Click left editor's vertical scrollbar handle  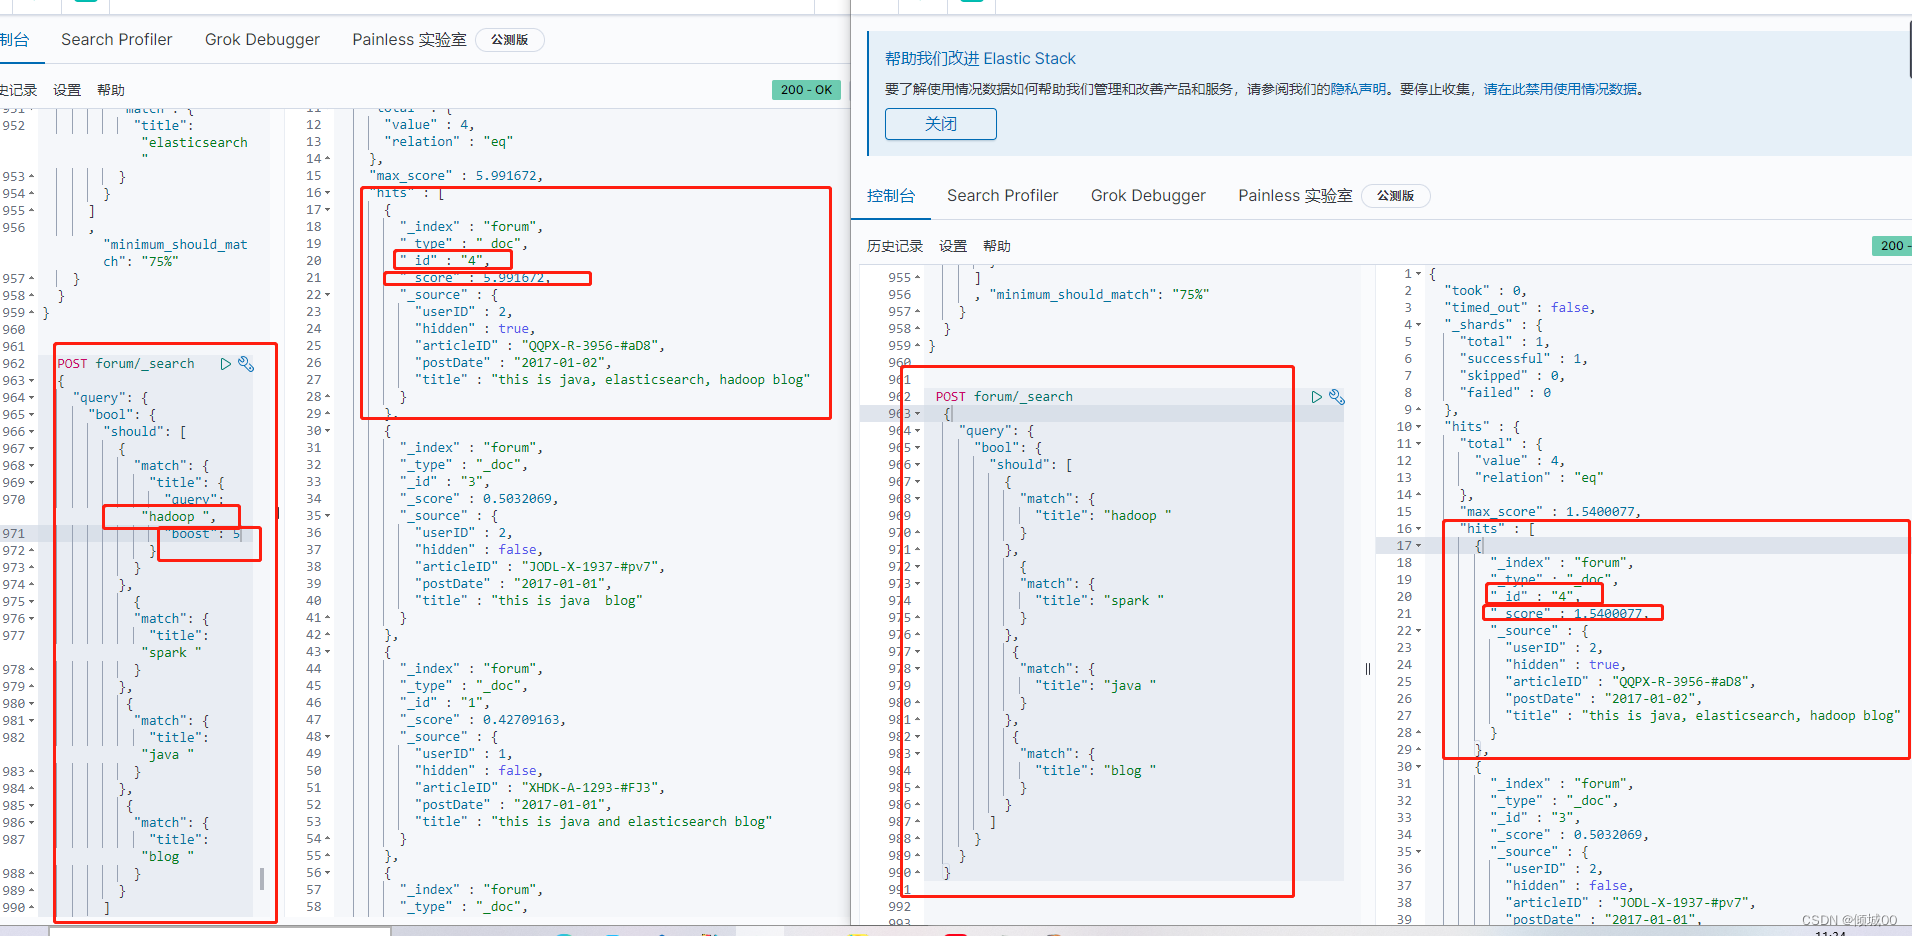pyautogui.click(x=262, y=878)
